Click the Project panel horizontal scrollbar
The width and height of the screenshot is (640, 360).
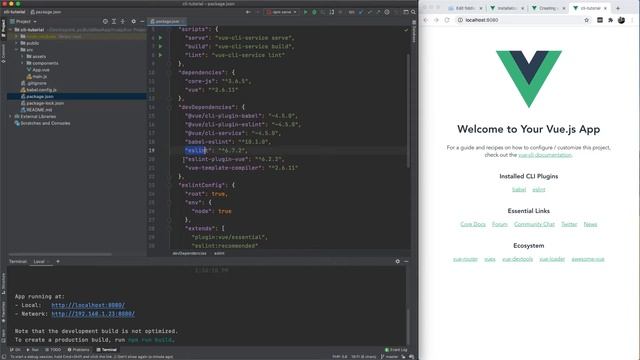(x=60, y=254)
